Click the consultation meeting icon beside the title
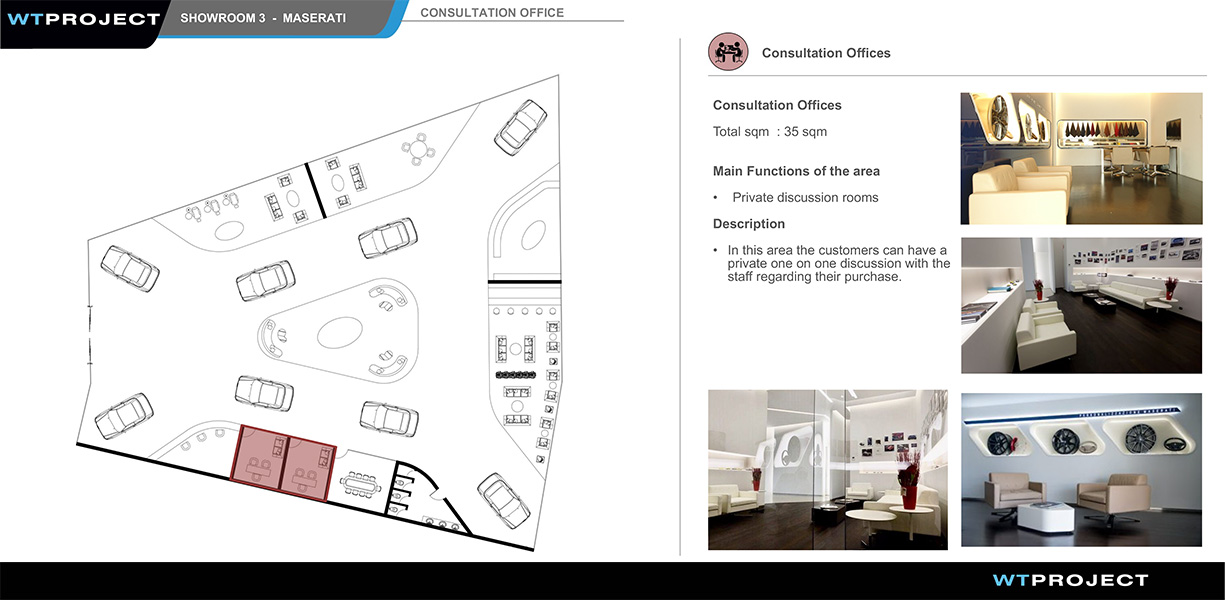This screenshot has width=1225, height=600. coord(728,52)
